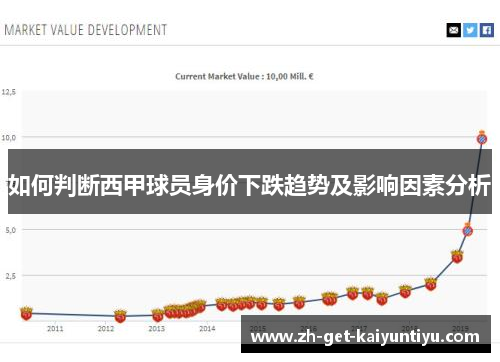Image resolution: width=500 pixels, height=362 pixels.
Task: Select the red crest marker just above 2,5
Action: (x=457, y=257)
